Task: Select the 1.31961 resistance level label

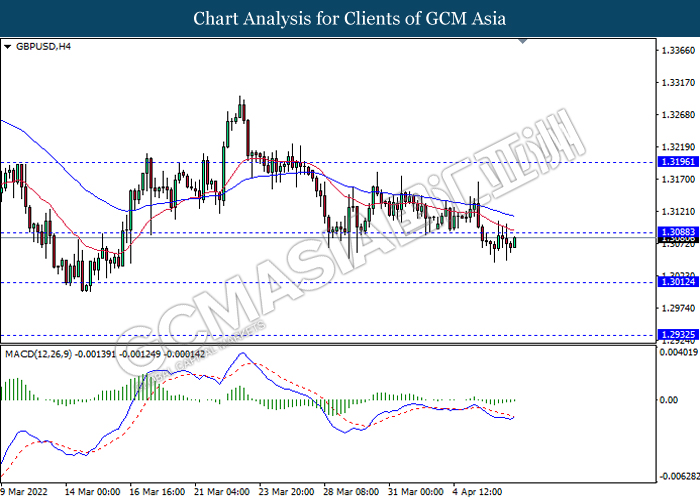Action: coord(678,162)
